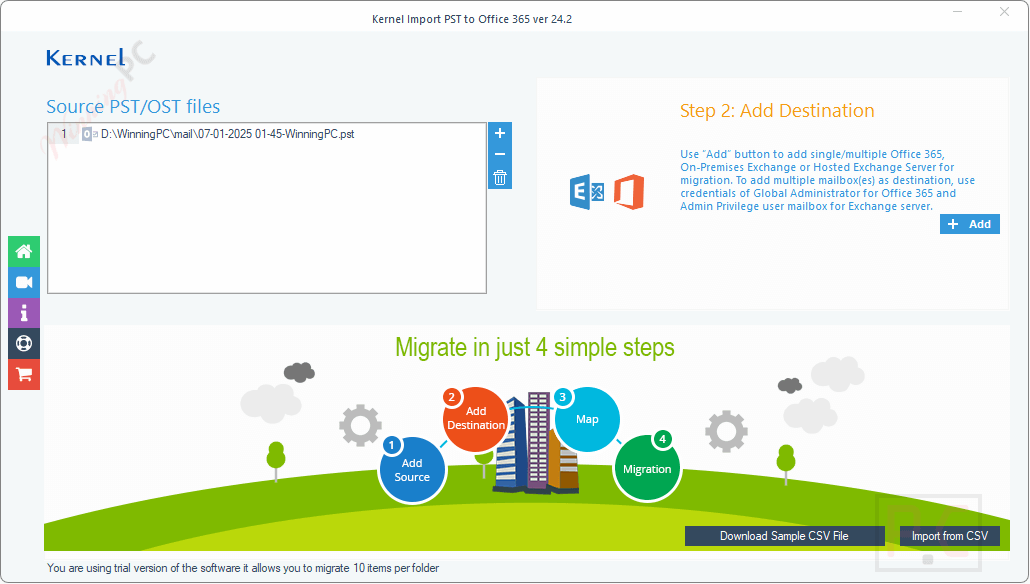
Task: Click the Map step 3 circle
Action: point(587,419)
